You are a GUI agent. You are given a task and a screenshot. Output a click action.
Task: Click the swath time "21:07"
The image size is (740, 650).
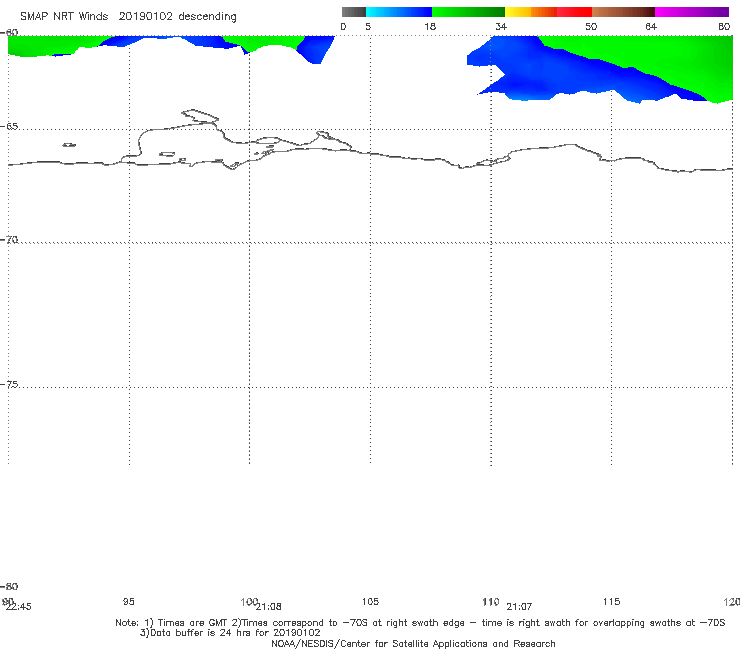click(x=519, y=607)
